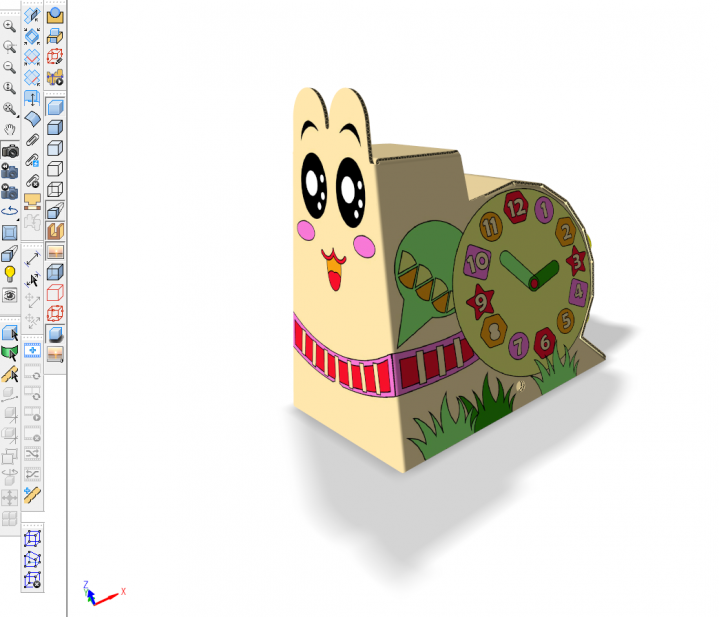
Task: Expand the bottom ground shadow flyout
Action: coord(56,353)
